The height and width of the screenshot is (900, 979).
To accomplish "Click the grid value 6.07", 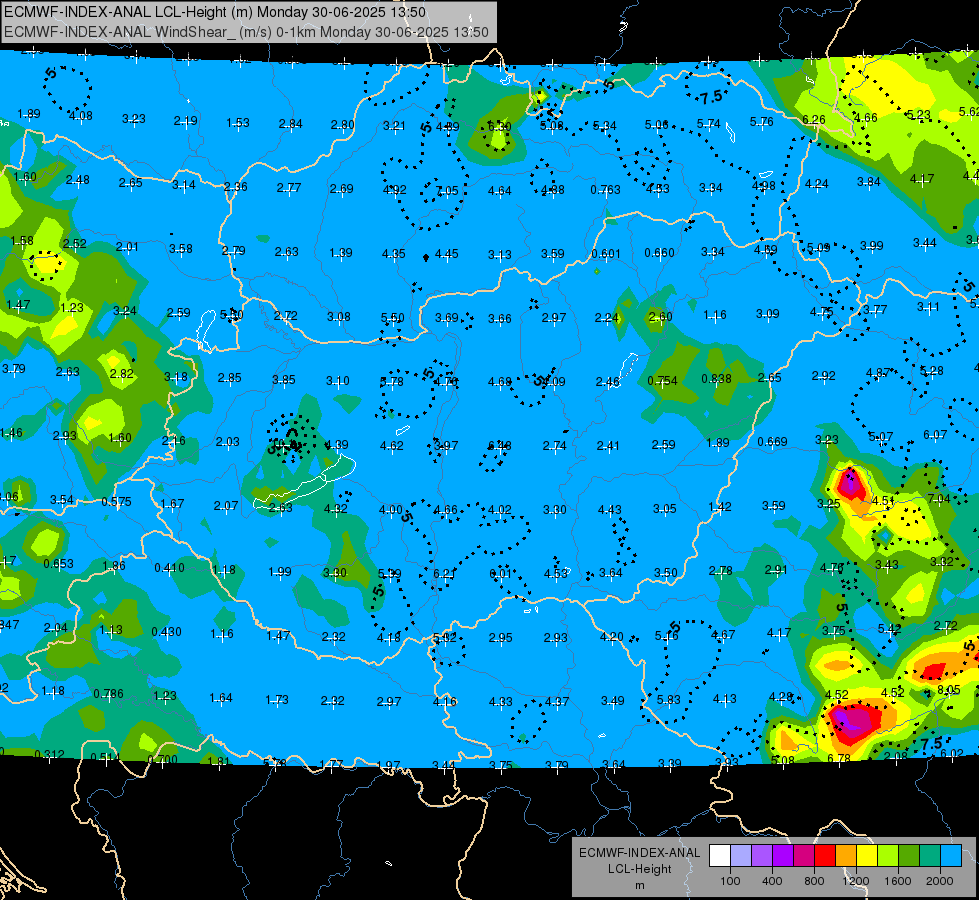I will (x=935, y=434).
